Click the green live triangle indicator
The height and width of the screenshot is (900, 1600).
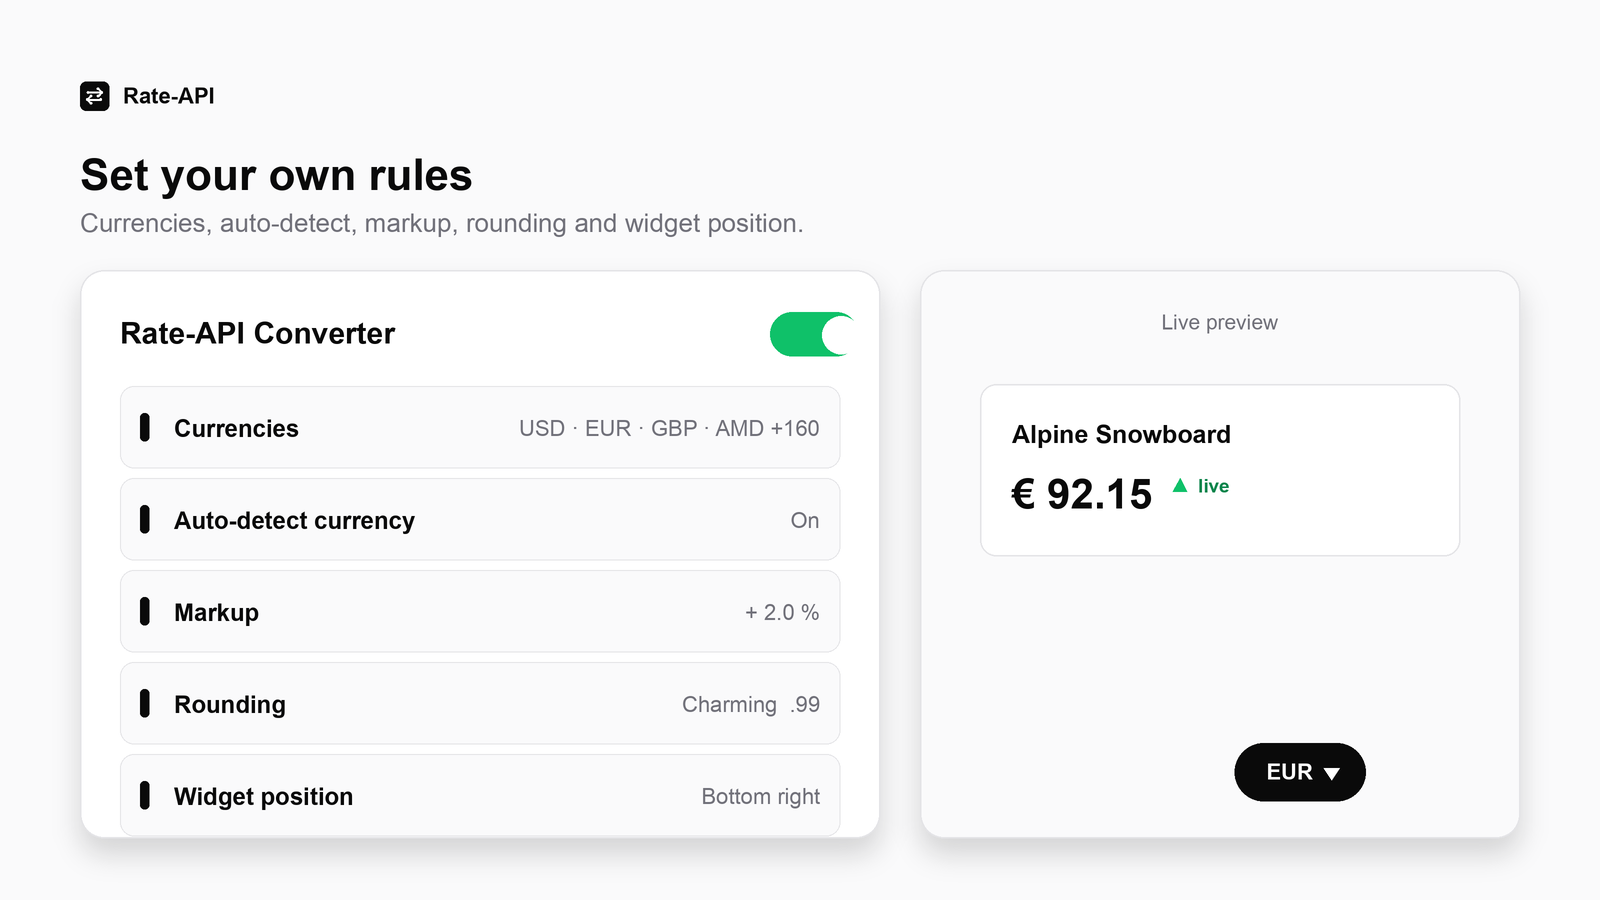click(1180, 485)
